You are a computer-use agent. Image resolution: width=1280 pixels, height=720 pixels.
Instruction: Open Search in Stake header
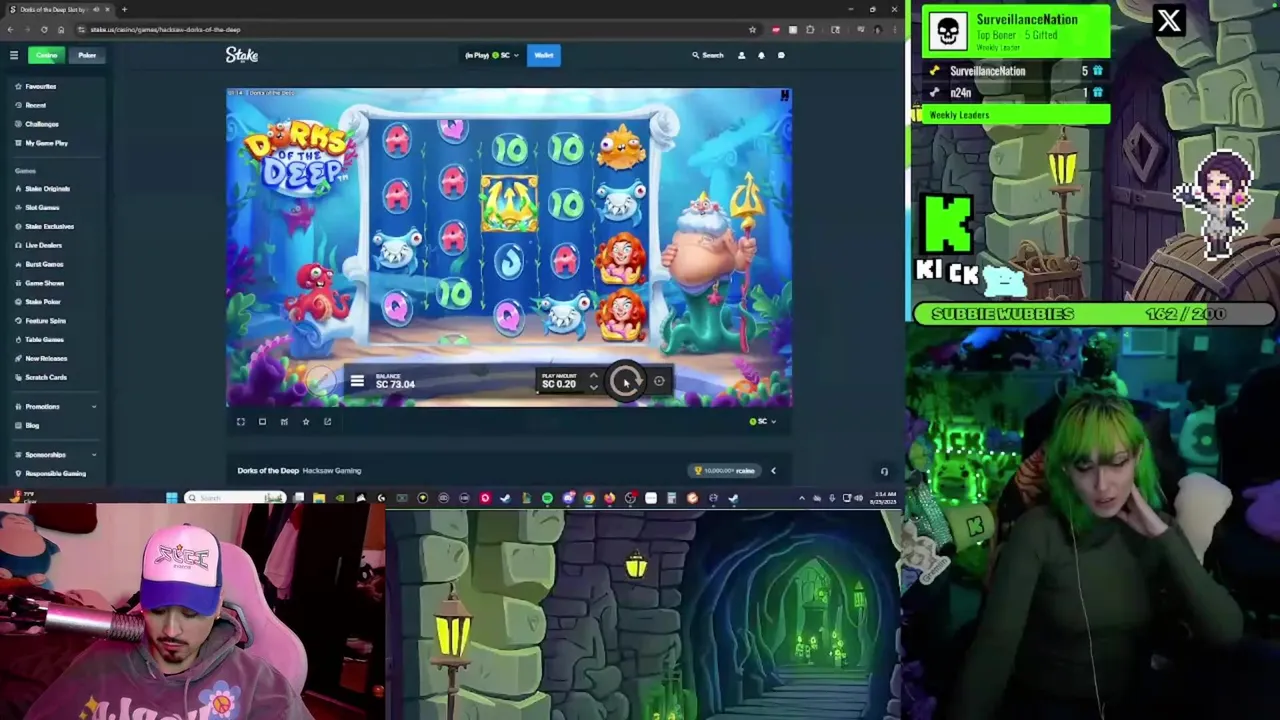[x=708, y=55]
